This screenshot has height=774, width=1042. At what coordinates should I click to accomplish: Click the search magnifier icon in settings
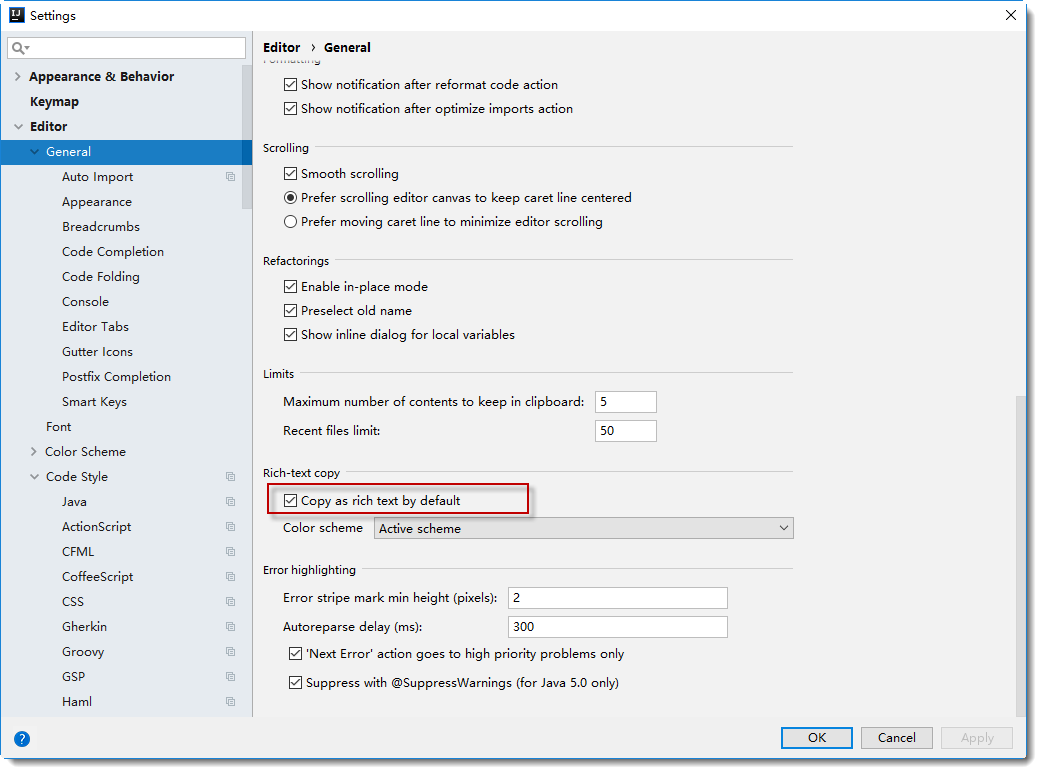click(x=19, y=48)
